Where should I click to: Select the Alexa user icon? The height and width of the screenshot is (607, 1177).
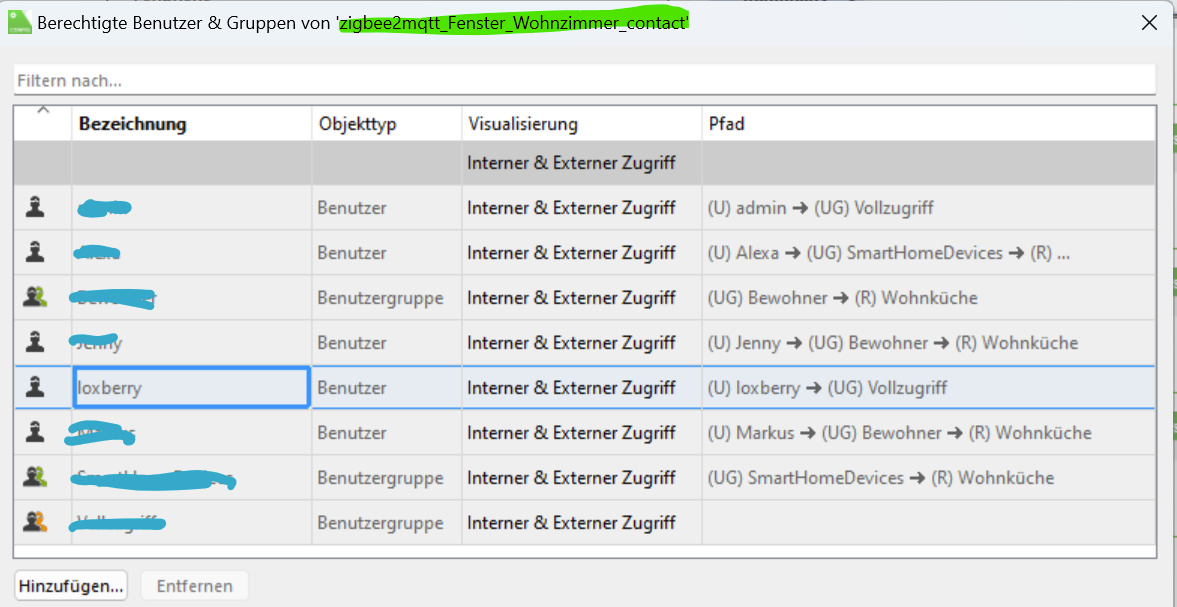[36, 253]
